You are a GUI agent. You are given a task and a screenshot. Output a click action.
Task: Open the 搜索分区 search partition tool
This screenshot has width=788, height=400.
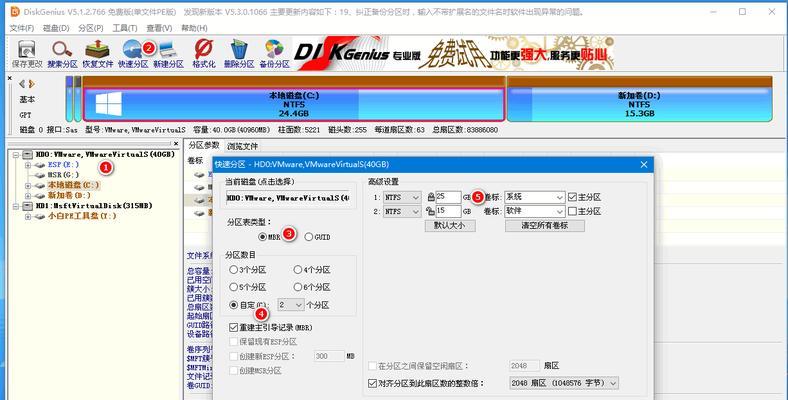[x=62, y=53]
